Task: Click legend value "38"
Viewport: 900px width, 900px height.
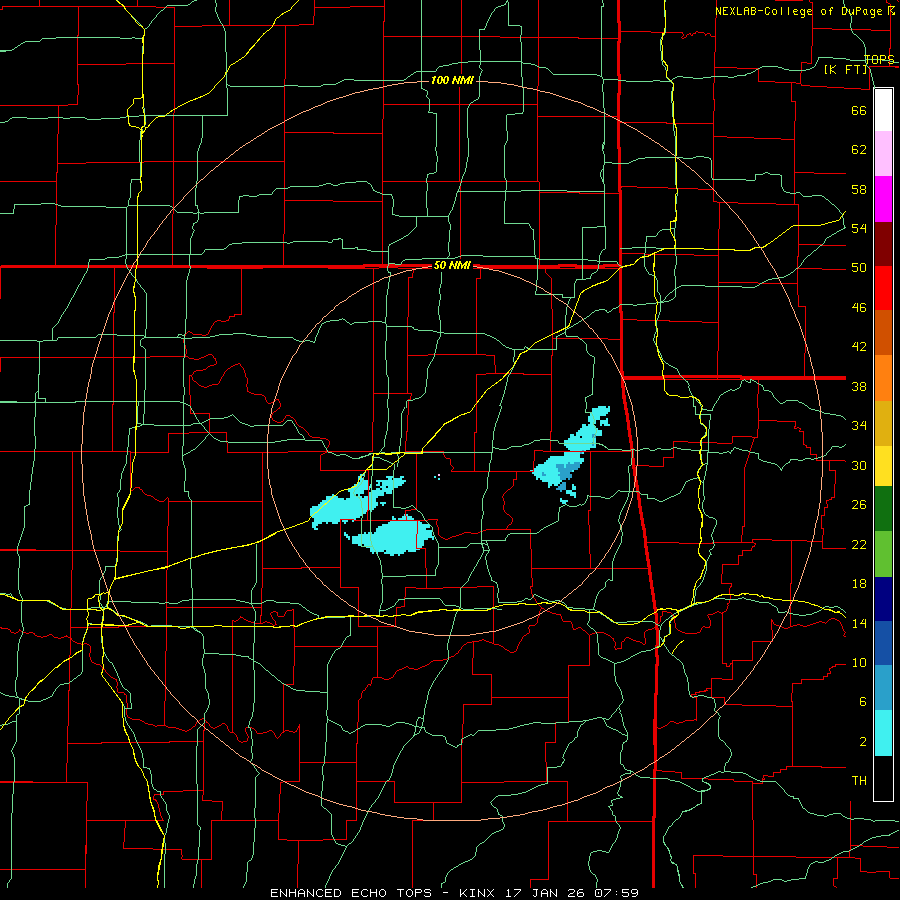Action: point(859,386)
